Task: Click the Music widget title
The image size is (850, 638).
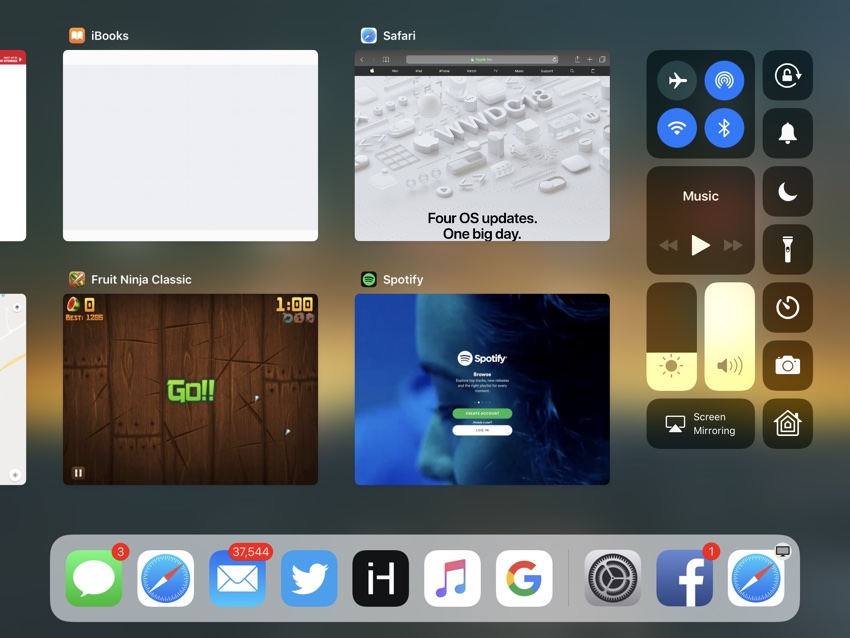Action: [x=700, y=196]
